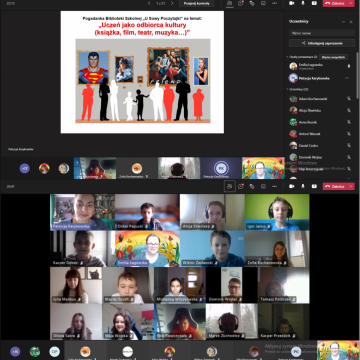Collapse the Uczestnicy (22) participants list
This screenshot has width=360, height=360.
287,89
